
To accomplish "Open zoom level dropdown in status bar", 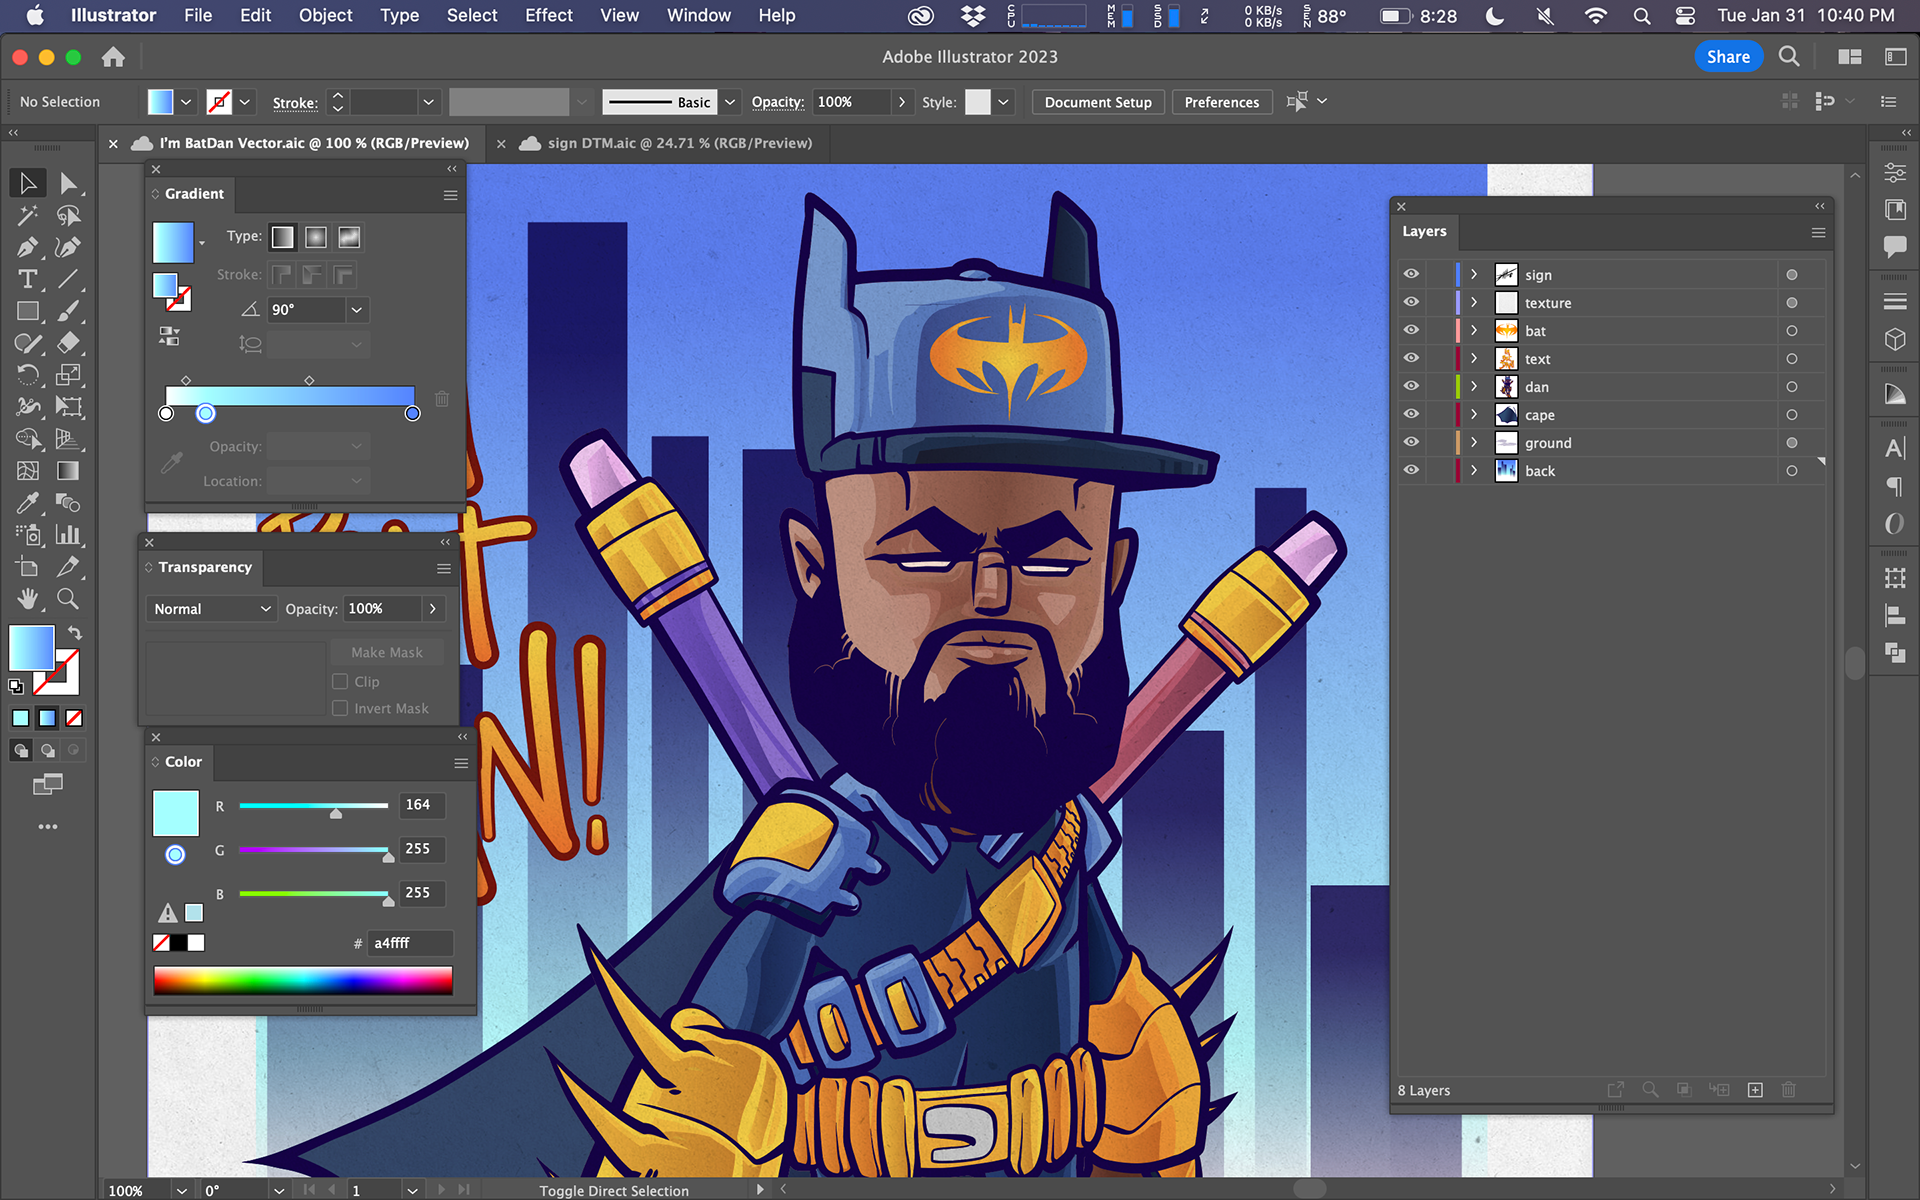I will [181, 1190].
